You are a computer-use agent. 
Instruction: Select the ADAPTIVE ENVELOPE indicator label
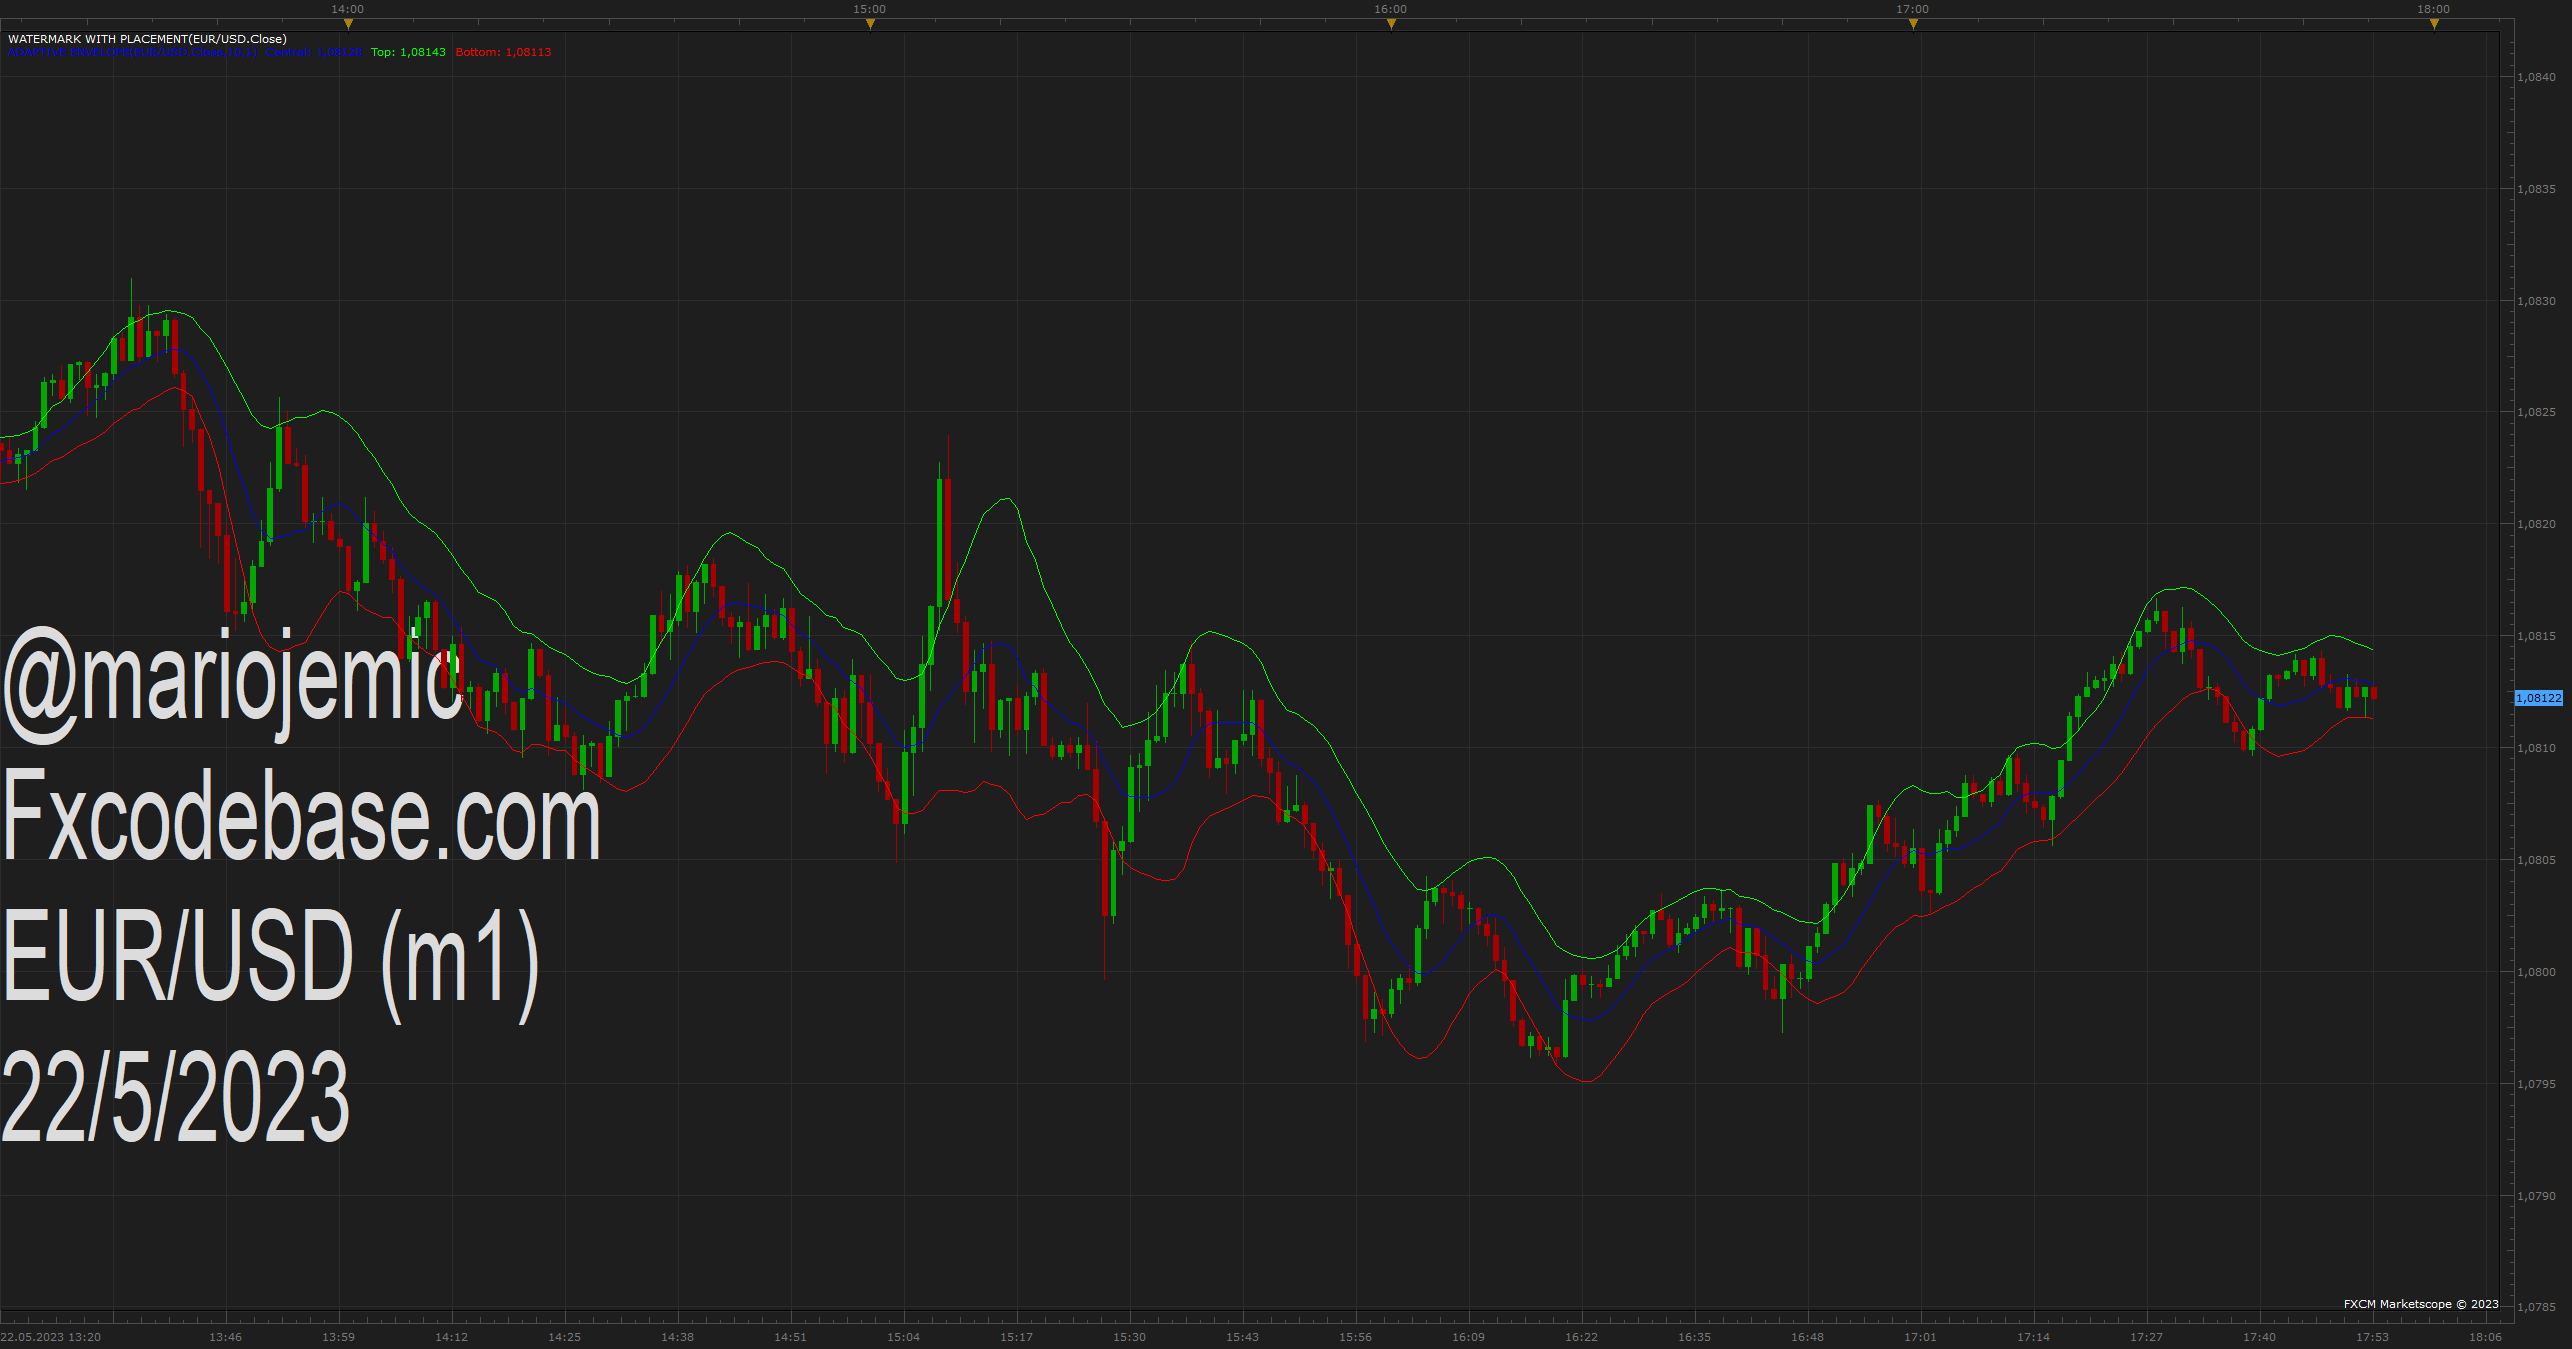(132, 52)
